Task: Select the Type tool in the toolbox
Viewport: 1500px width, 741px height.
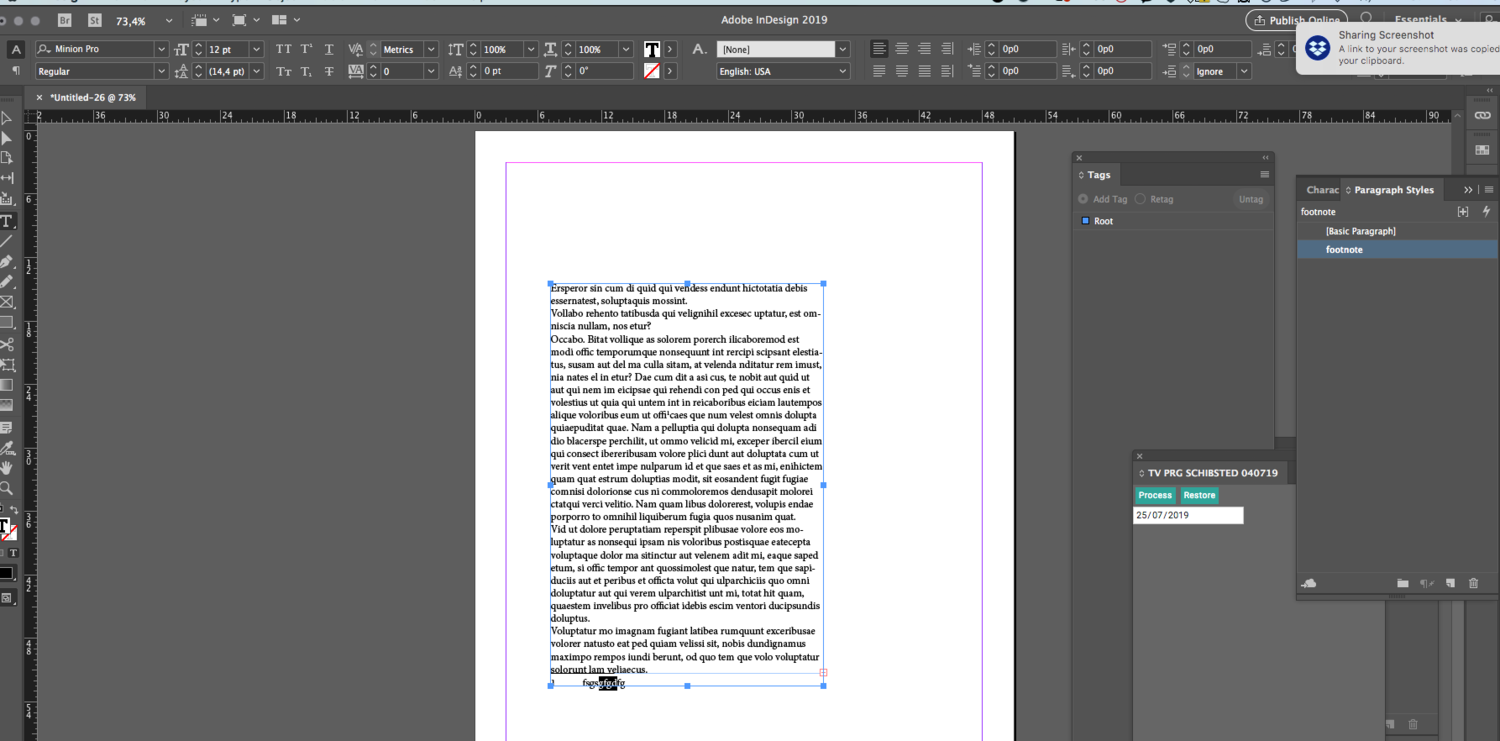Action: 7,221
